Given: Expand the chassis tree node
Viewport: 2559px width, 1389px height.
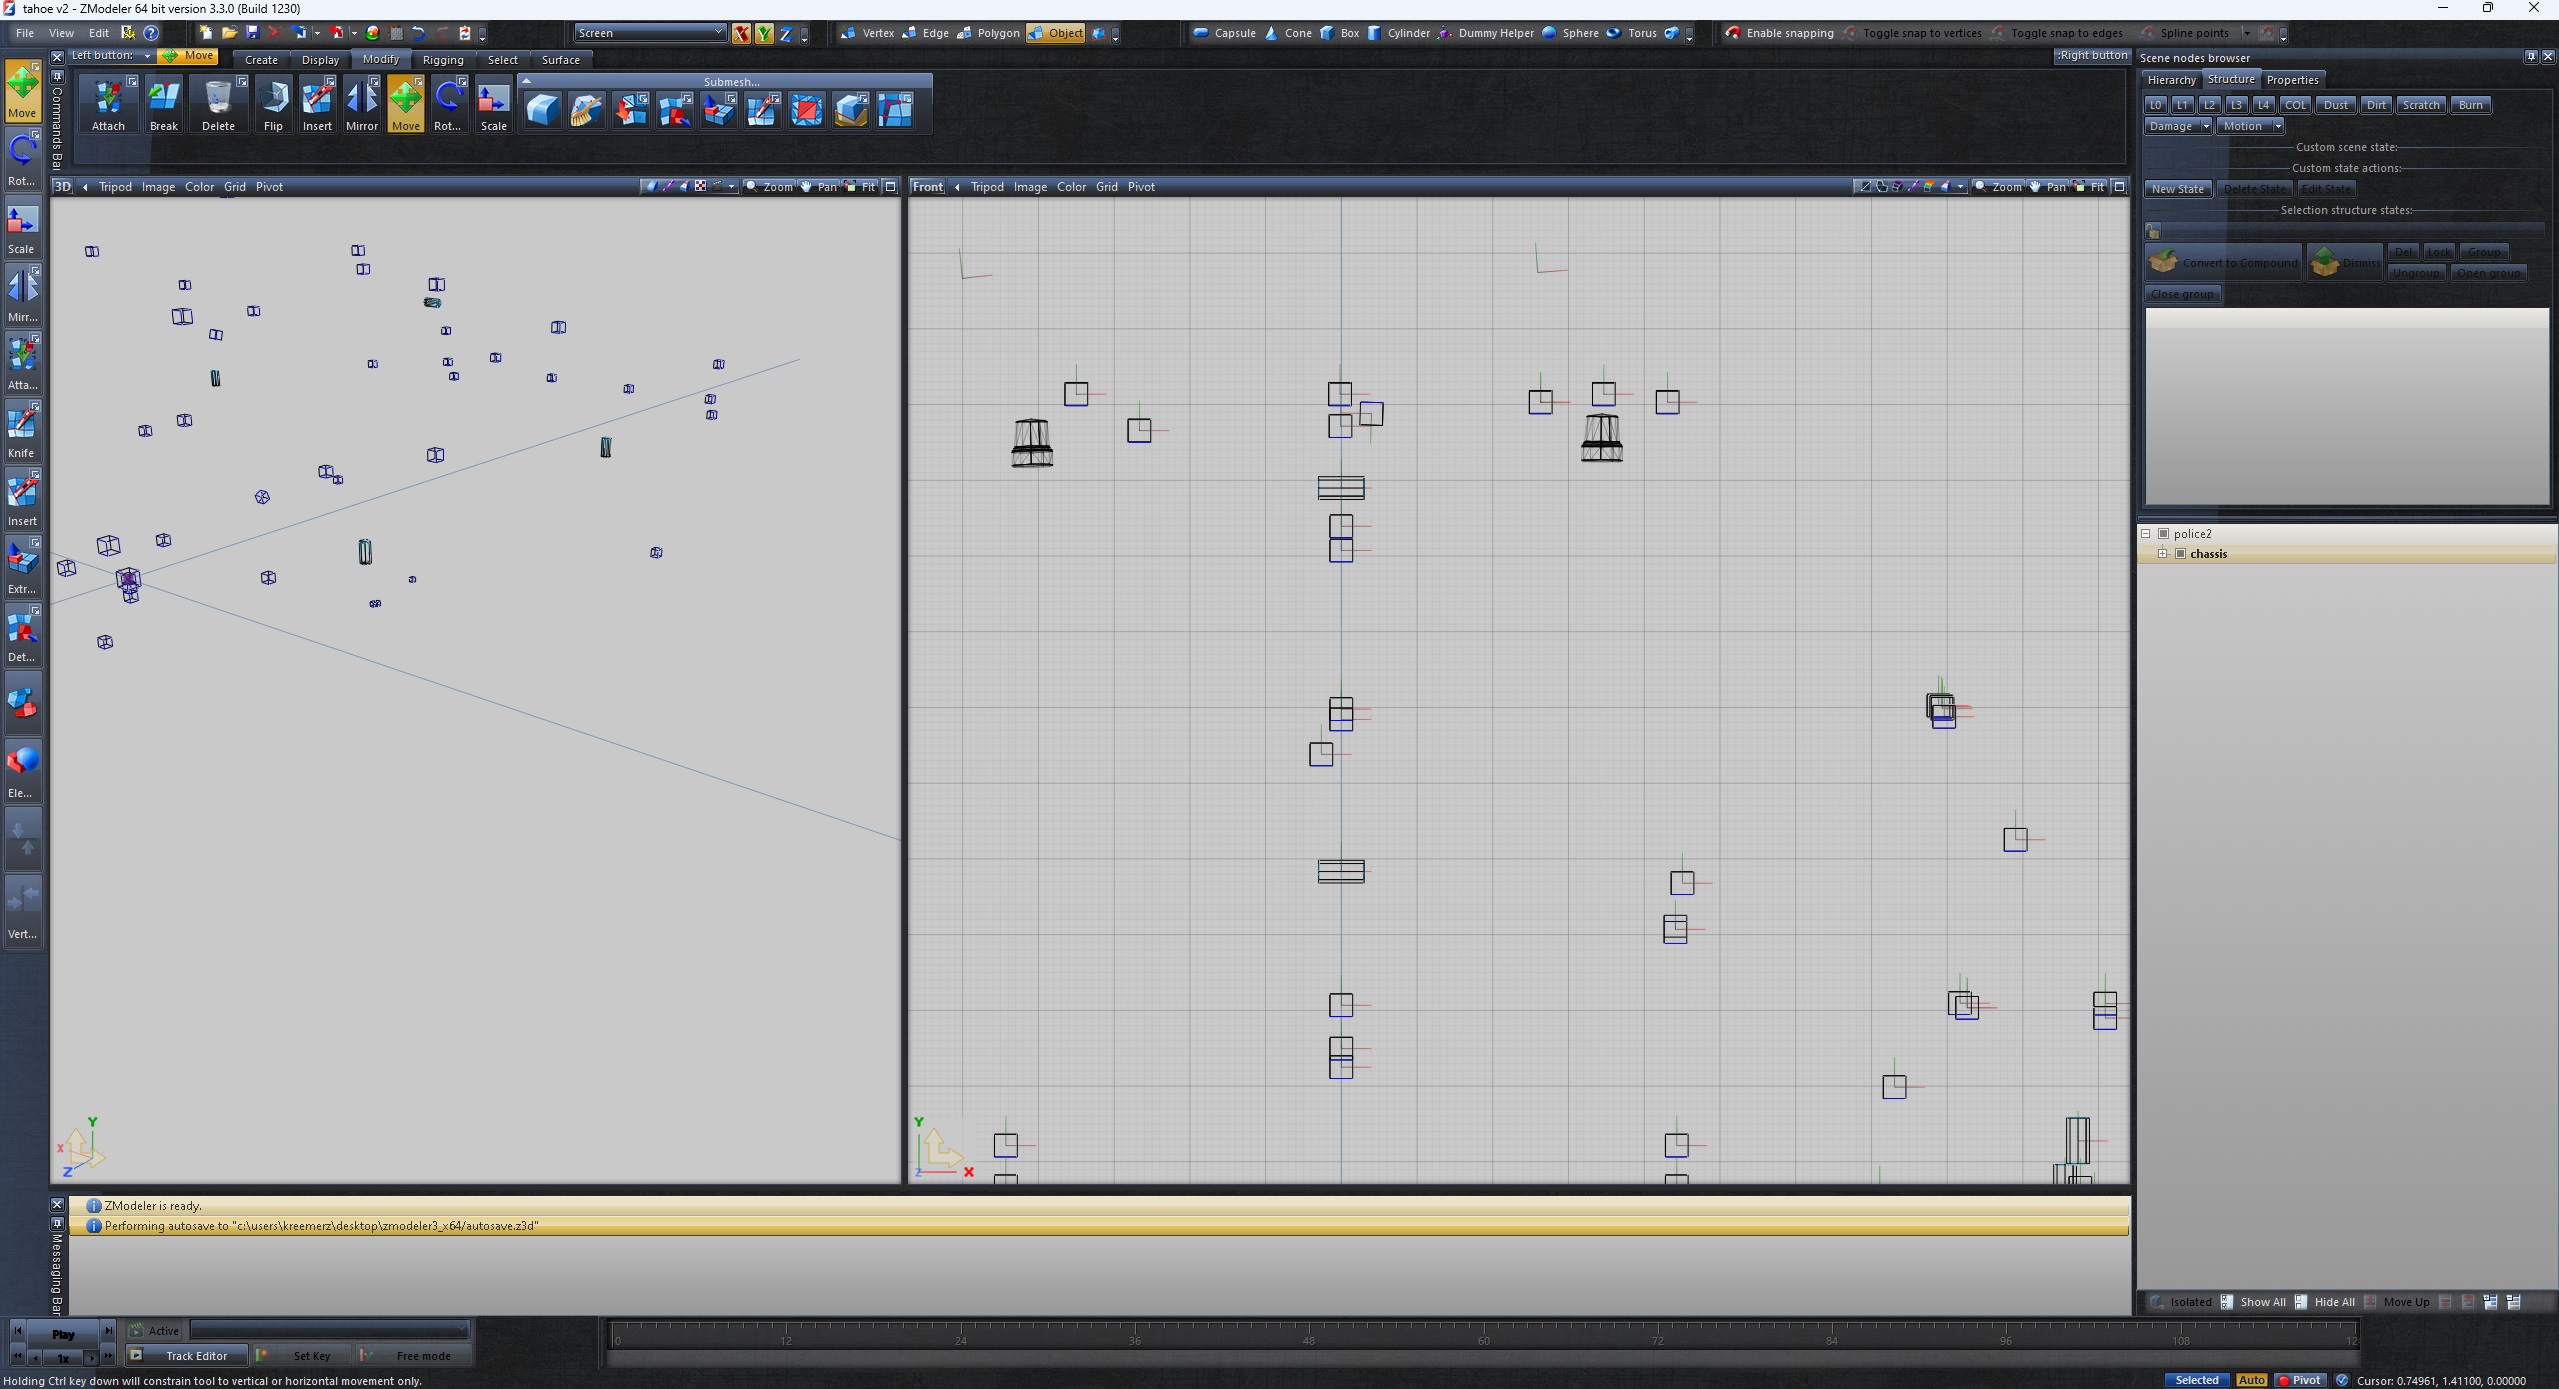Looking at the screenshot, I should tap(2162, 554).
